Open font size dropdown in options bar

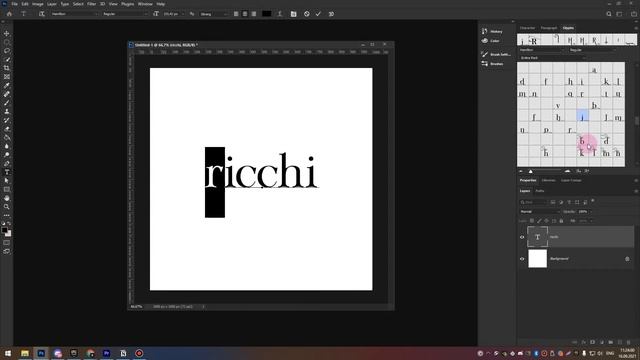182,14
